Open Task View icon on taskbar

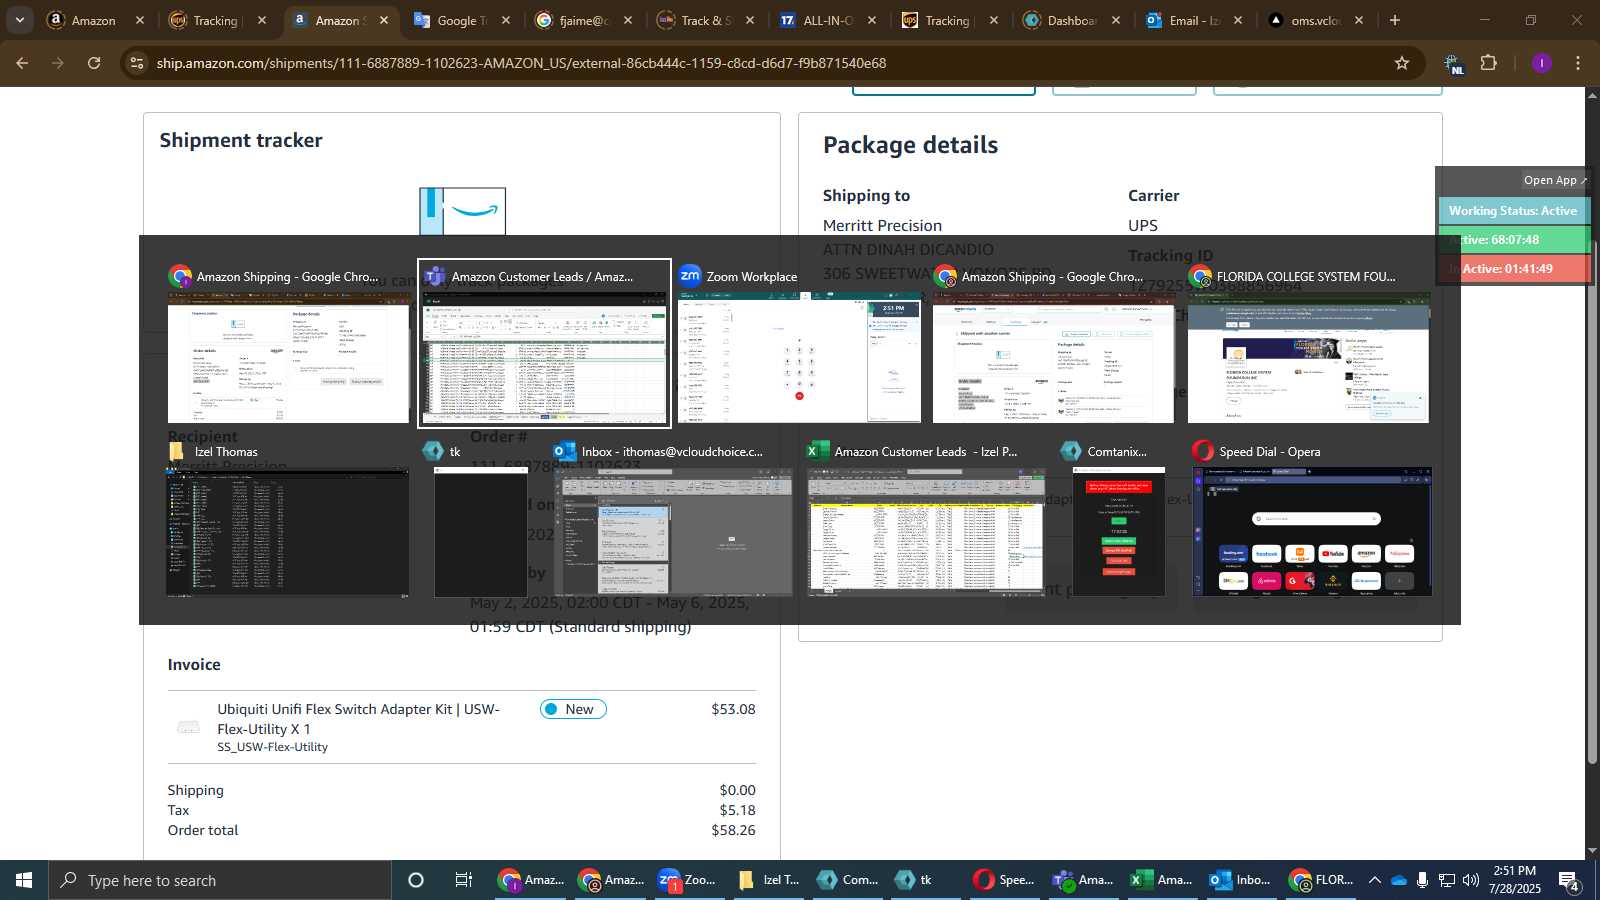464,880
